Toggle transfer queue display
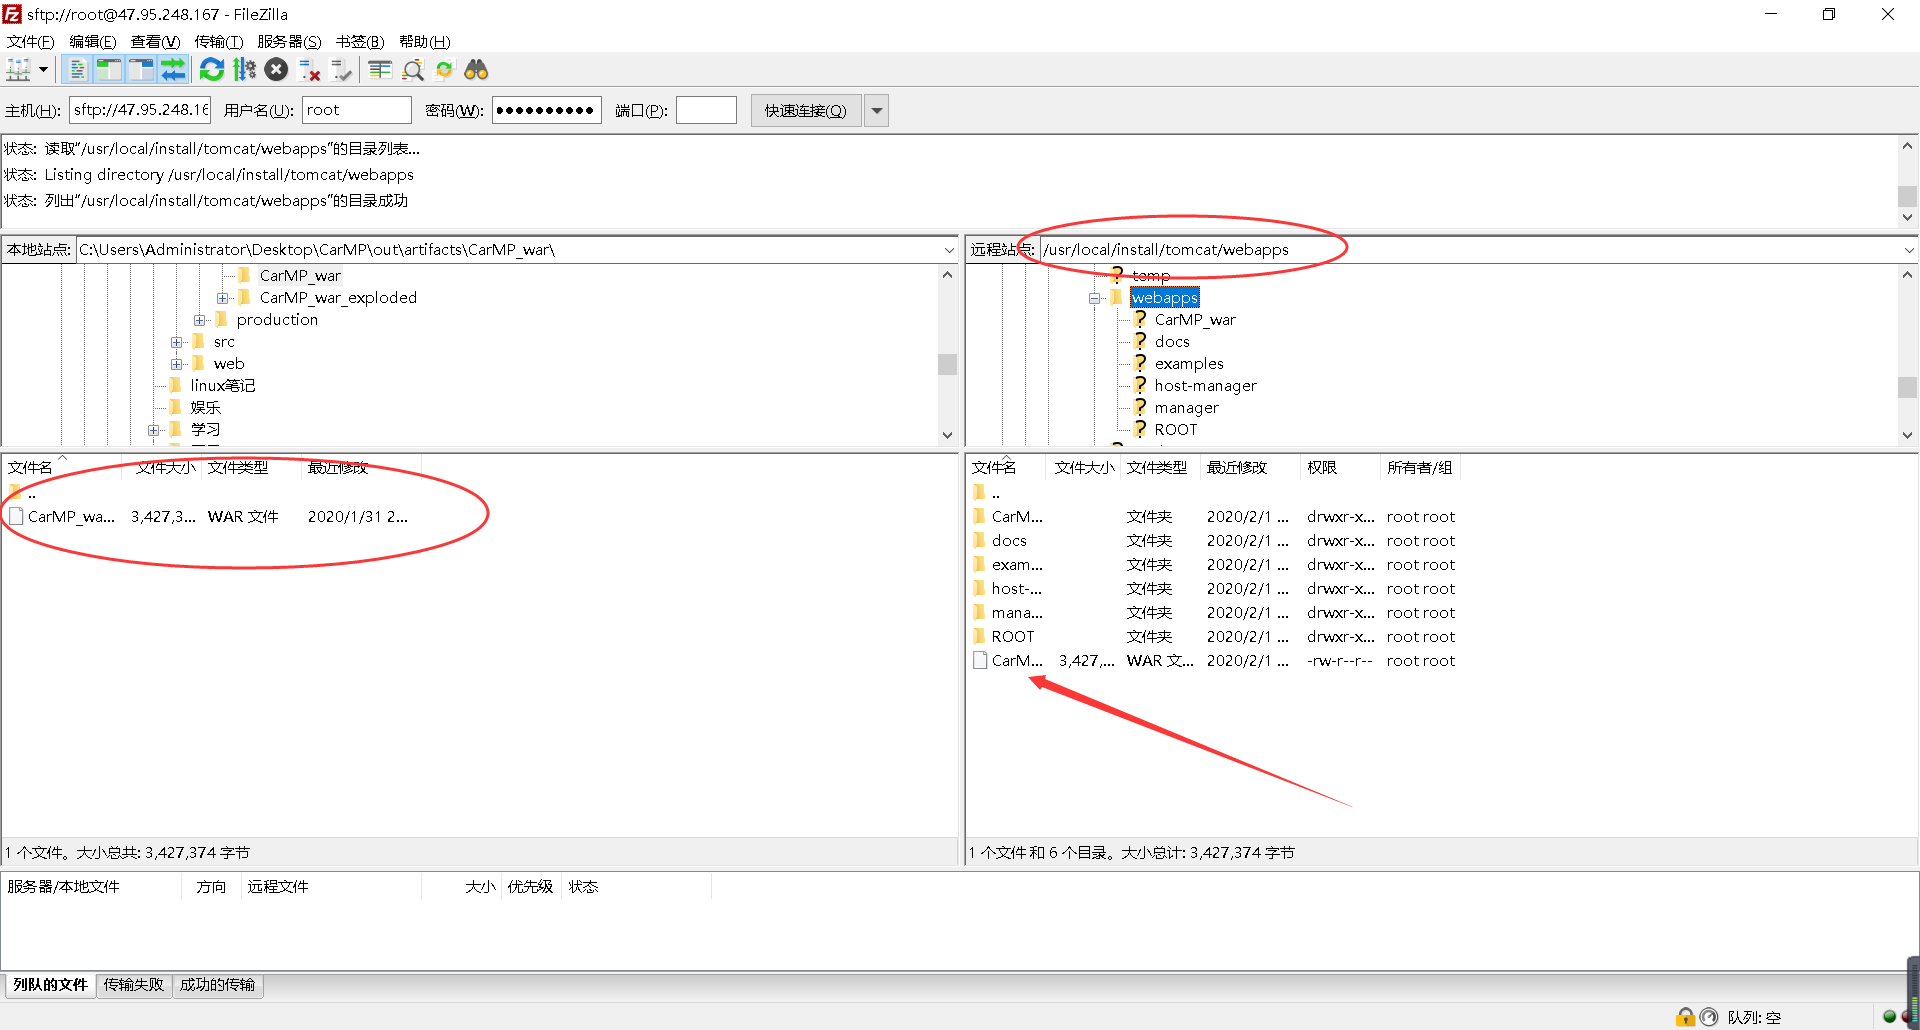The image size is (1920, 1030). 173,70
